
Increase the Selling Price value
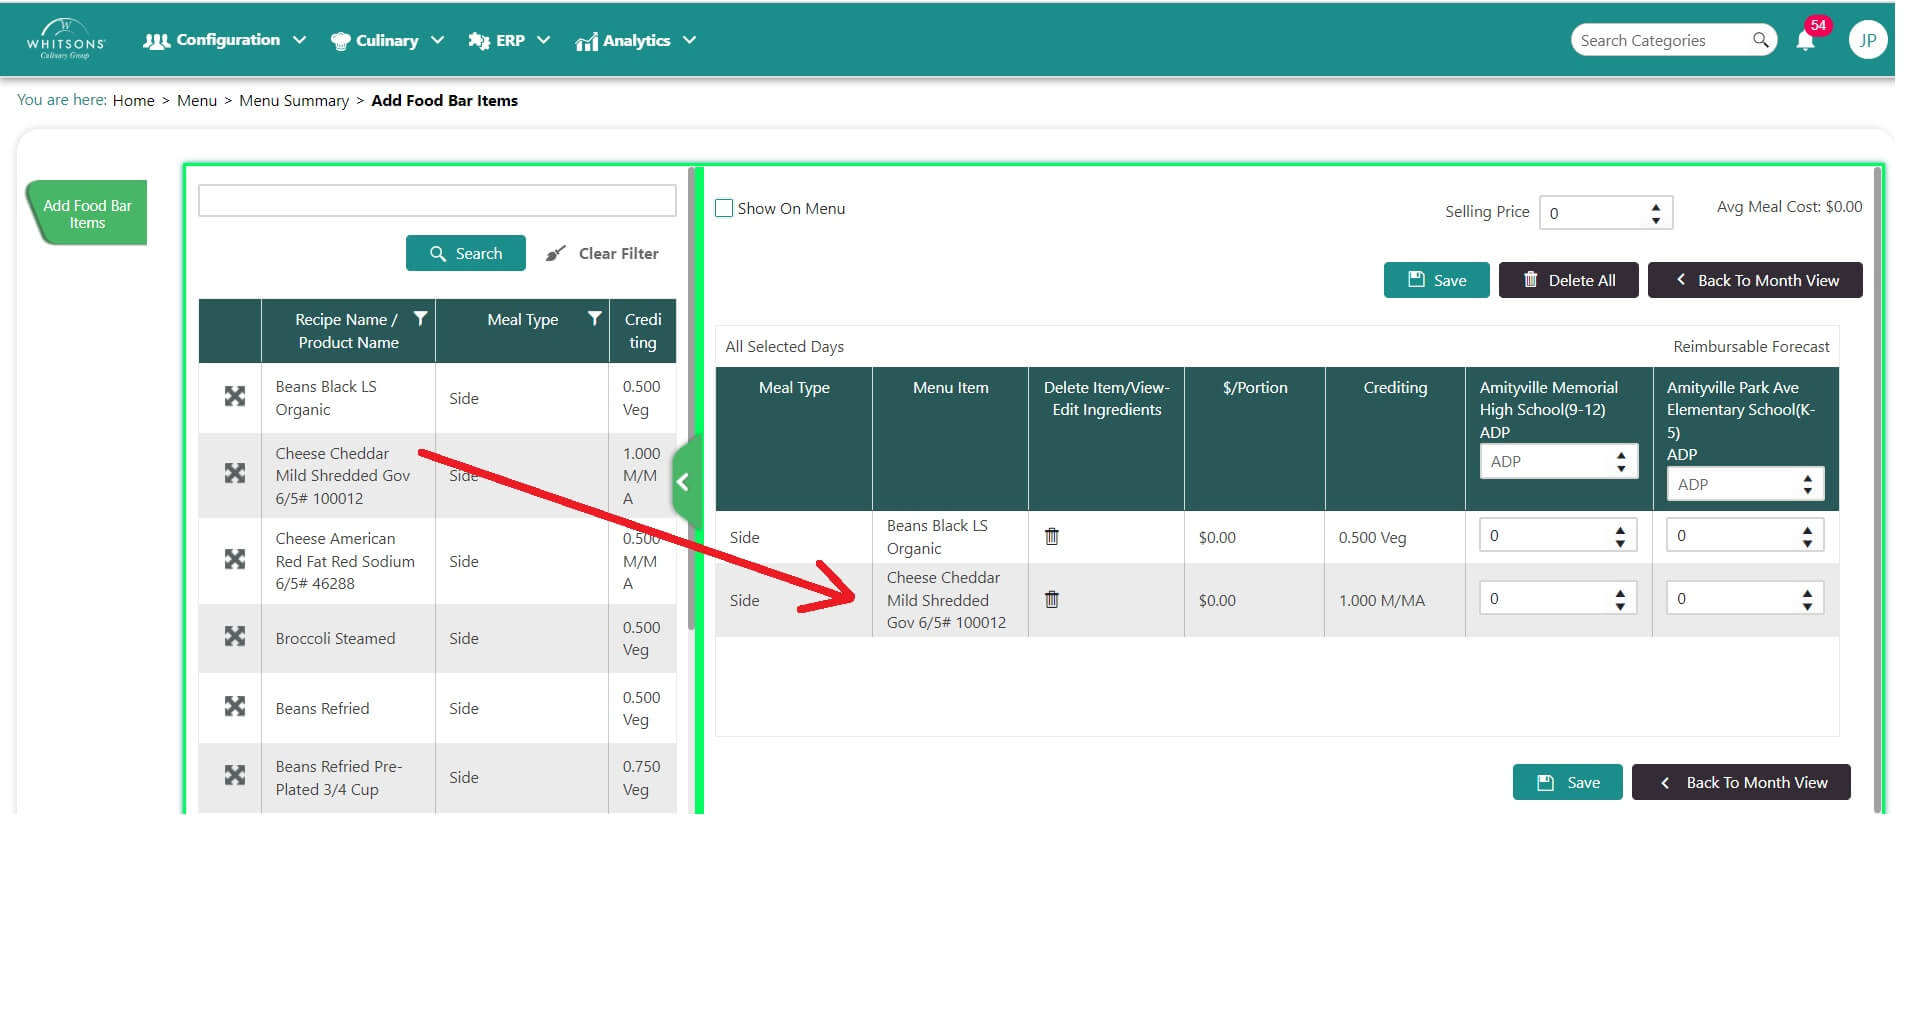tap(1656, 206)
